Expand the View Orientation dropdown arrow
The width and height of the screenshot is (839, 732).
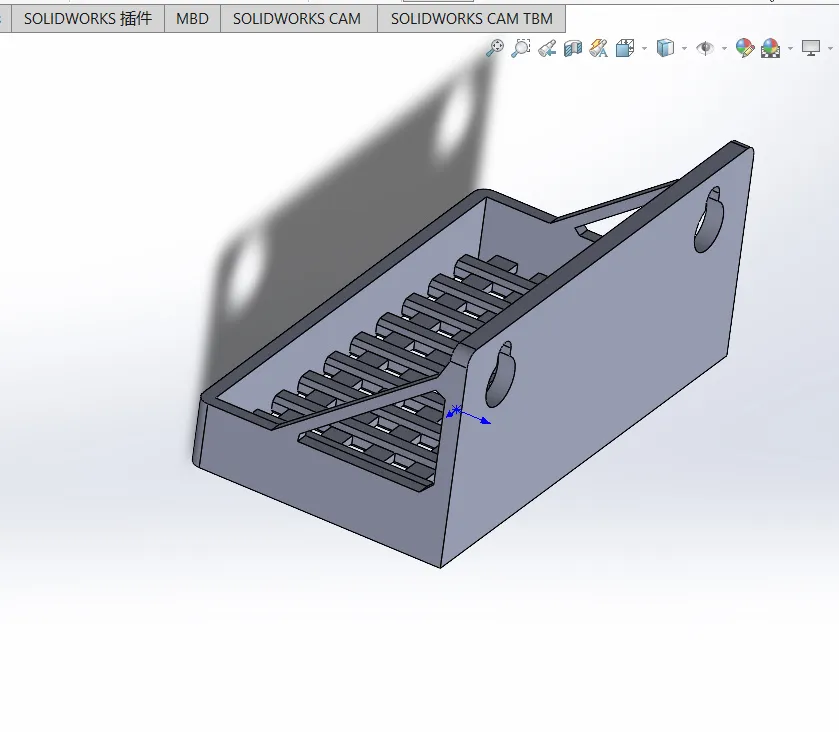click(644, 49)
